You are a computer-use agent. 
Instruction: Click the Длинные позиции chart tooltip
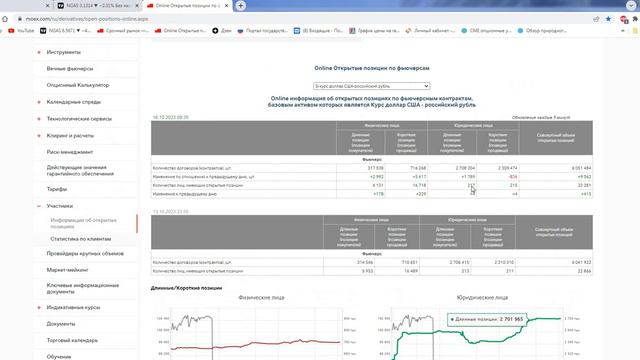(487, 319)
